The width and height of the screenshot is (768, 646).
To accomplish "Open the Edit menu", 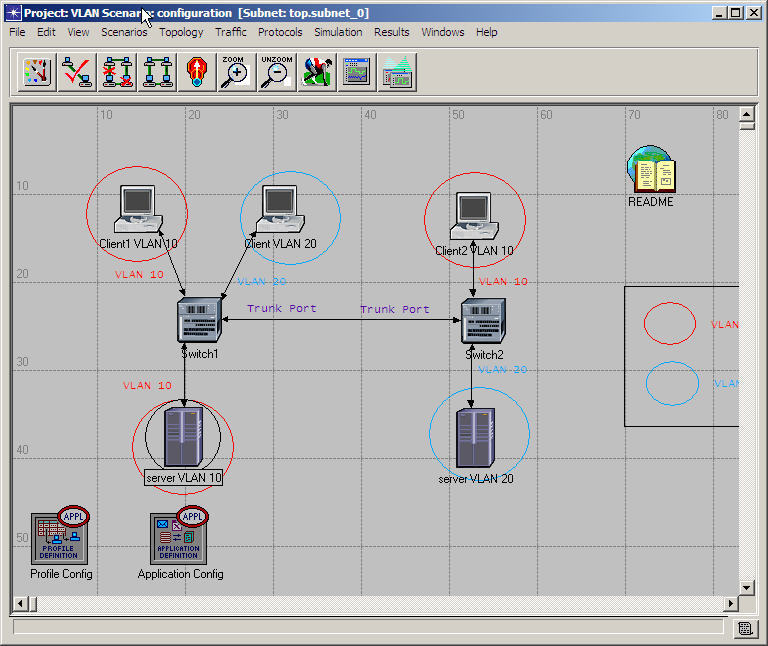I will point(47,32).
